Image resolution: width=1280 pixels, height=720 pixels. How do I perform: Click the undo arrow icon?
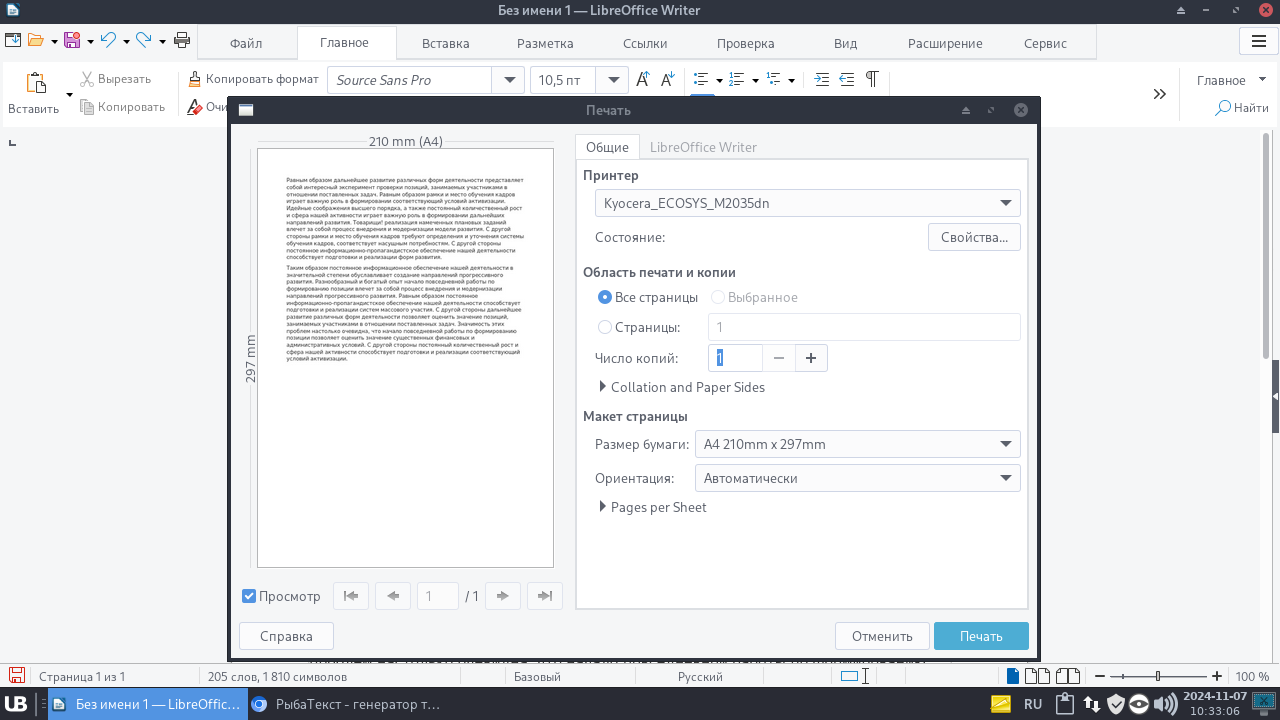(x=108, y=41)
